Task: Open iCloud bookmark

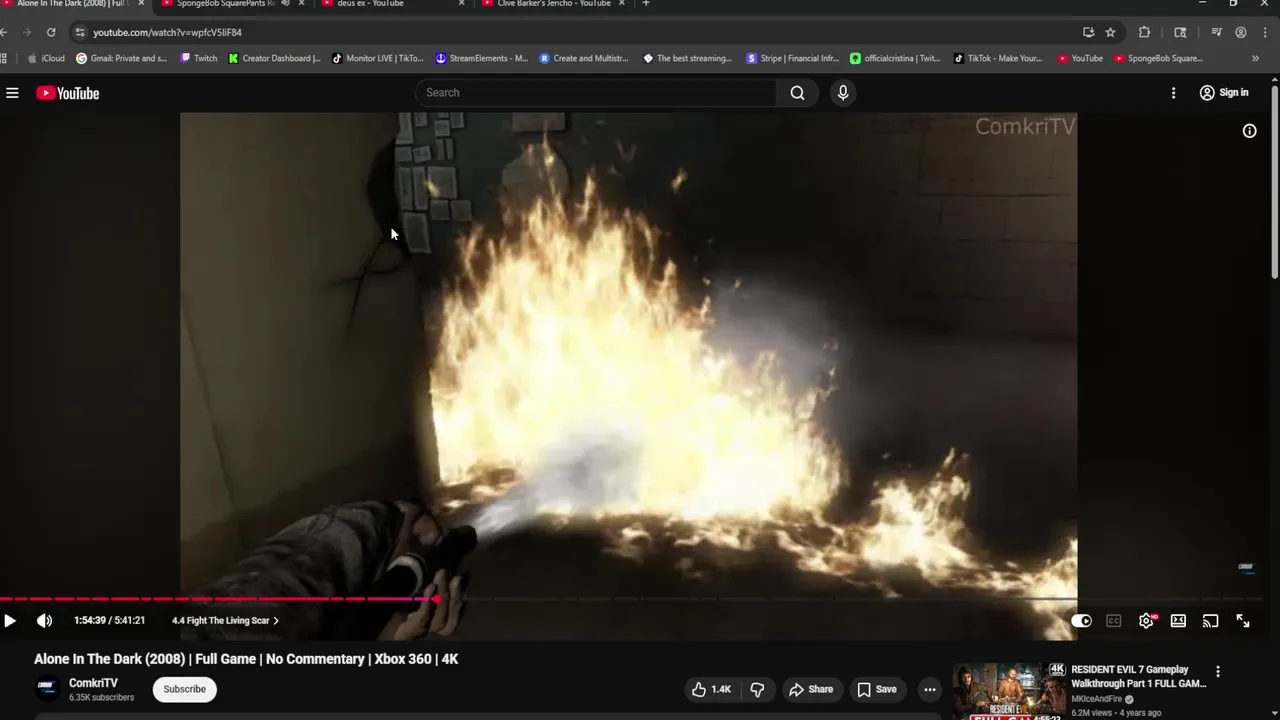Action: [46, 59]
